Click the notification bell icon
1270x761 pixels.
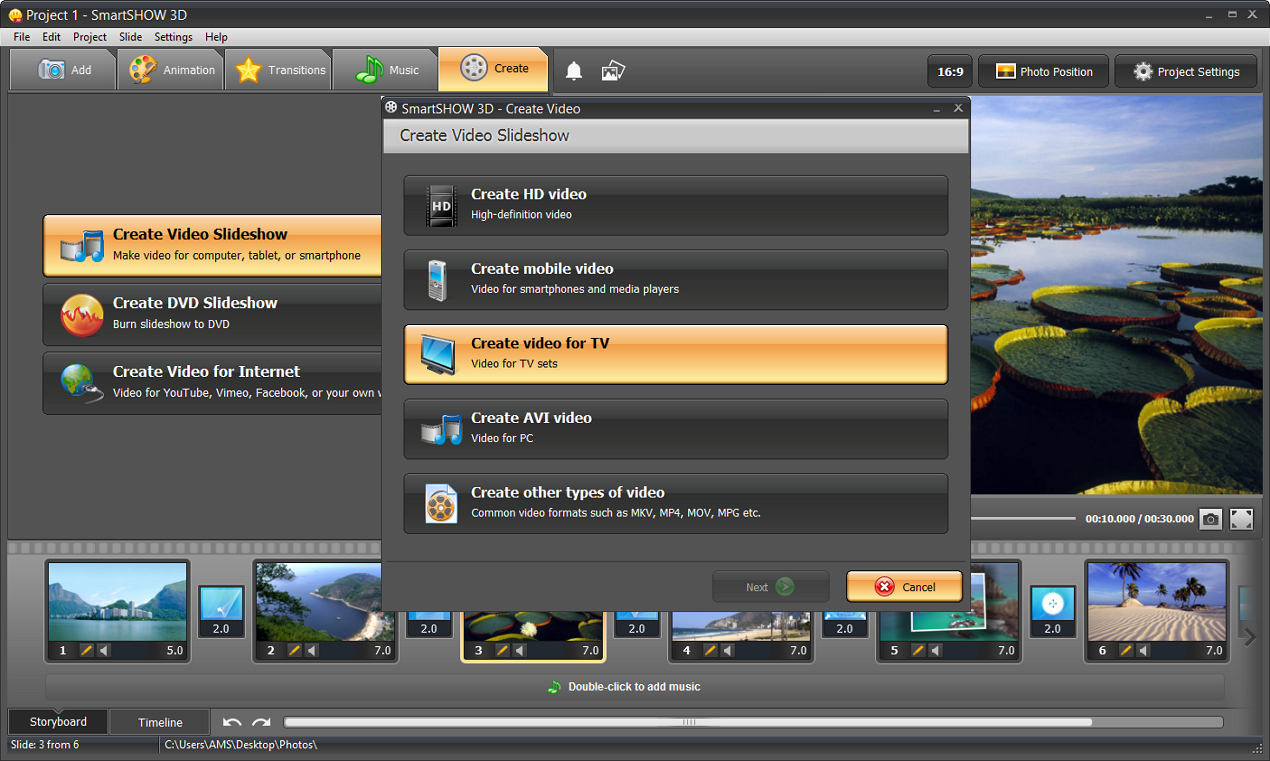[x=573, y=70]
